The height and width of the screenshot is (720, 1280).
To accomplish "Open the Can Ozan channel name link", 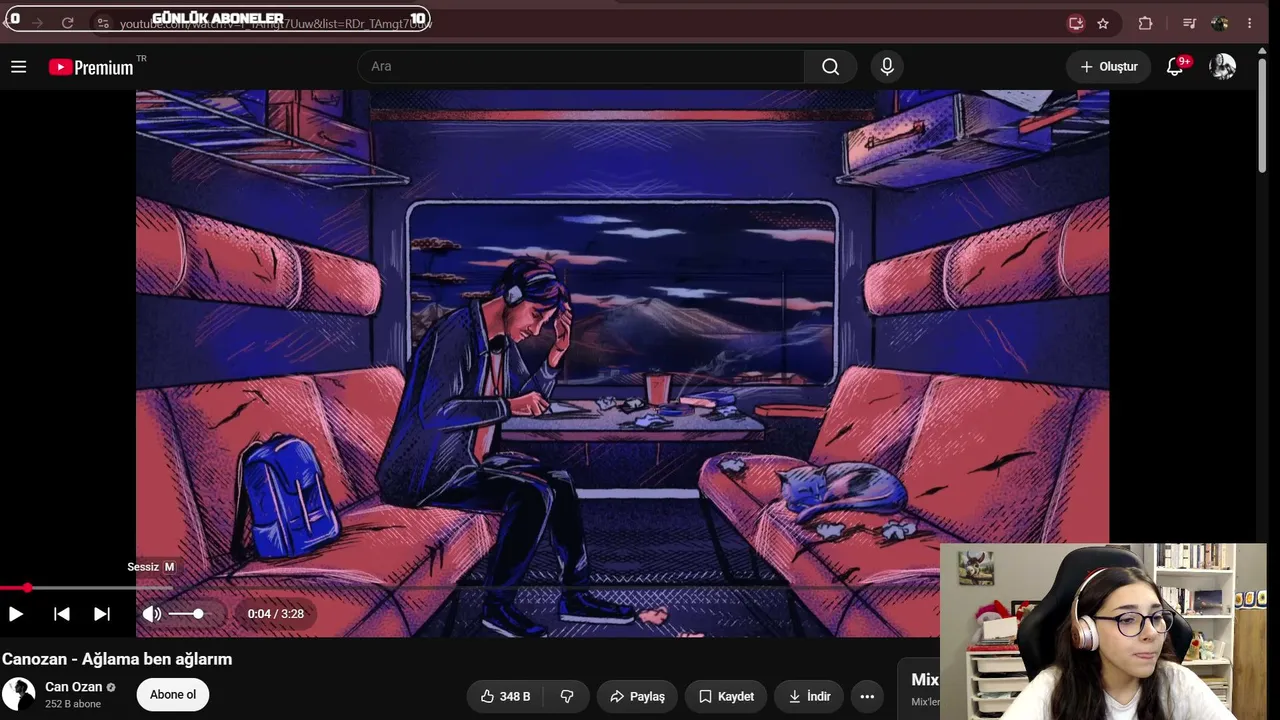I will [73, 687].
